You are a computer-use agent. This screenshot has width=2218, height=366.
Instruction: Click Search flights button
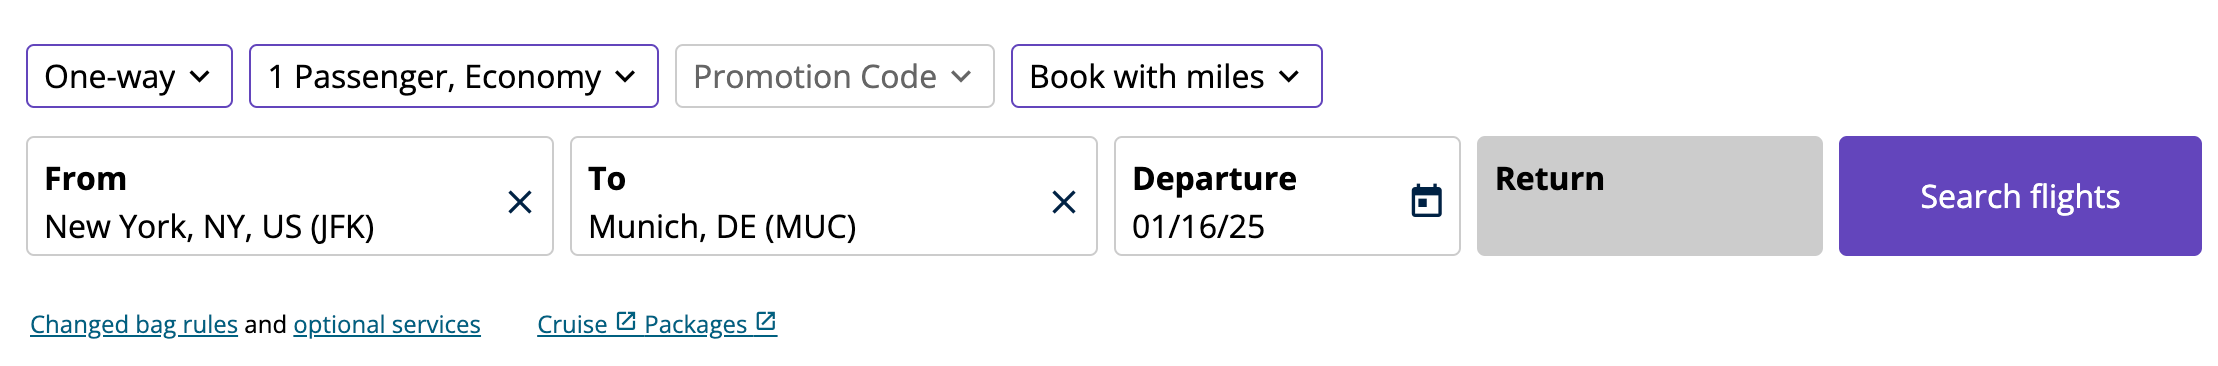tap(2020, 196)
